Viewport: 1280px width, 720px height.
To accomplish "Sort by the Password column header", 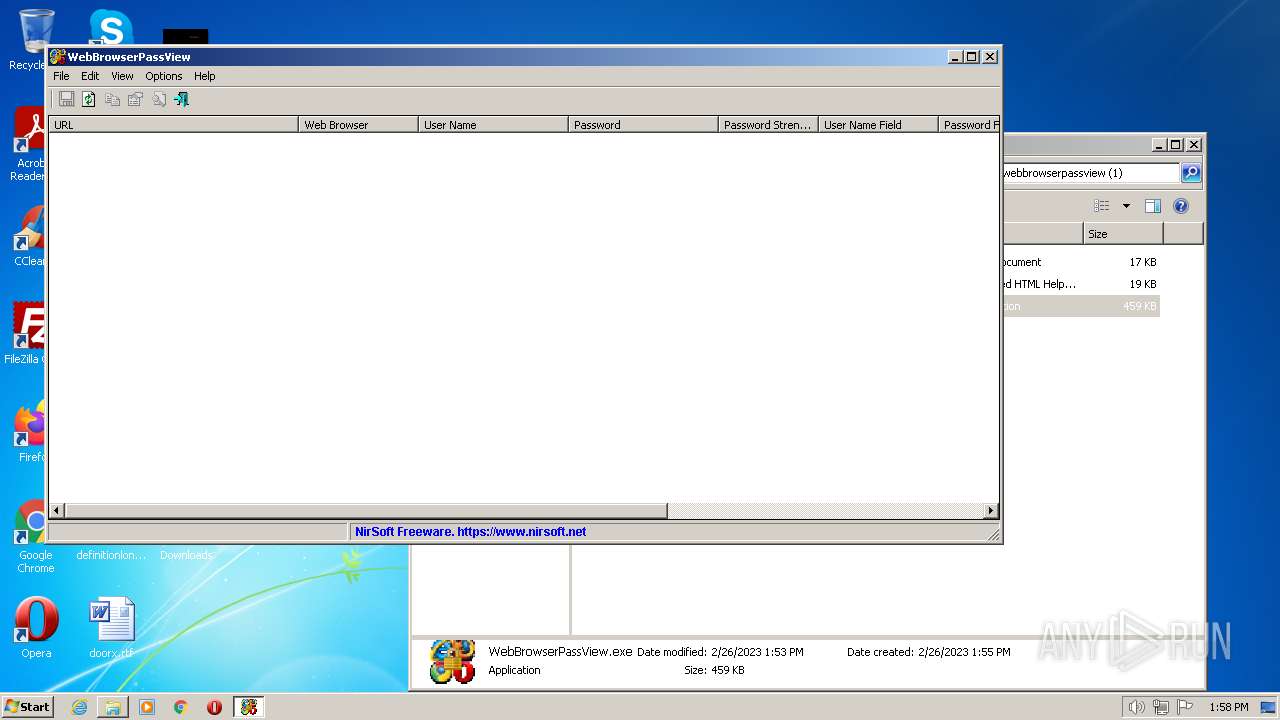I will coord(644,125).
